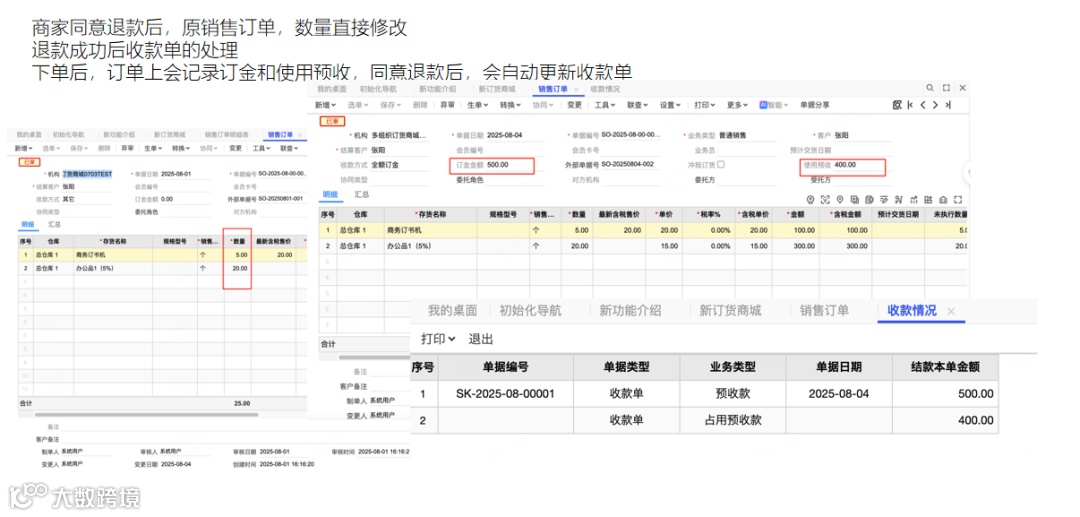
Task: Open 生单 dropdown in the middle window toolbar
Action: pyautogui.click(x=477, y=105)
